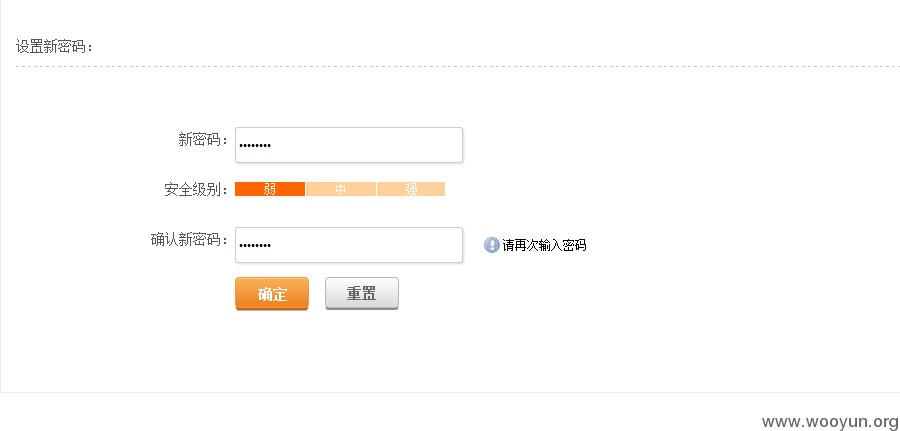Click the 请再次输入密码 hint message
Image resolution: width=900 pixels, height=431 pixels.
(544, 246)
